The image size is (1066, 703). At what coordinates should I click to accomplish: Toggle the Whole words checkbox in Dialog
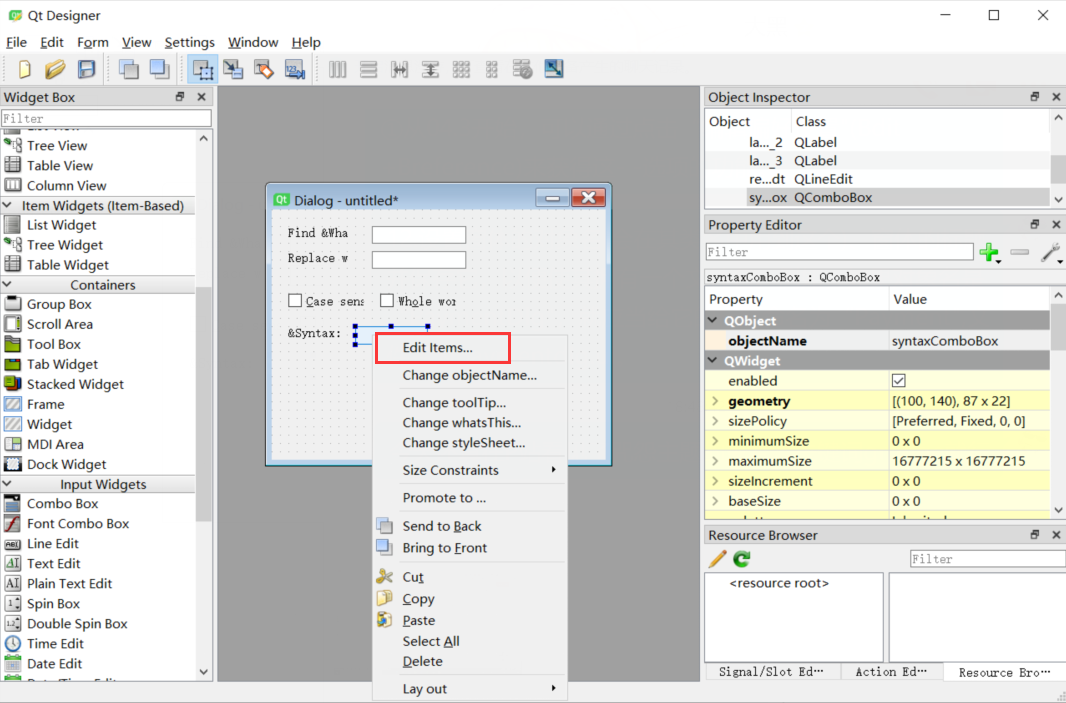[387, 301]
